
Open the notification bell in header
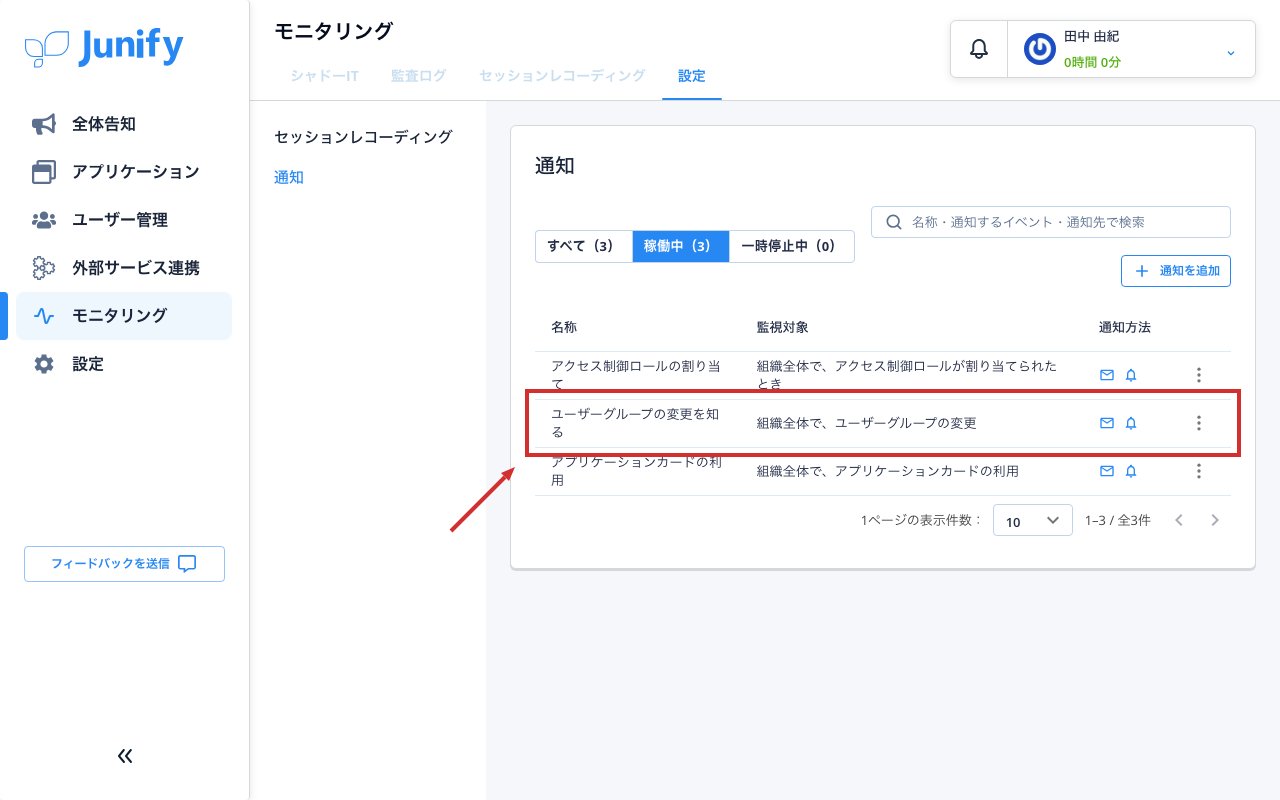[x=979, y=48]
